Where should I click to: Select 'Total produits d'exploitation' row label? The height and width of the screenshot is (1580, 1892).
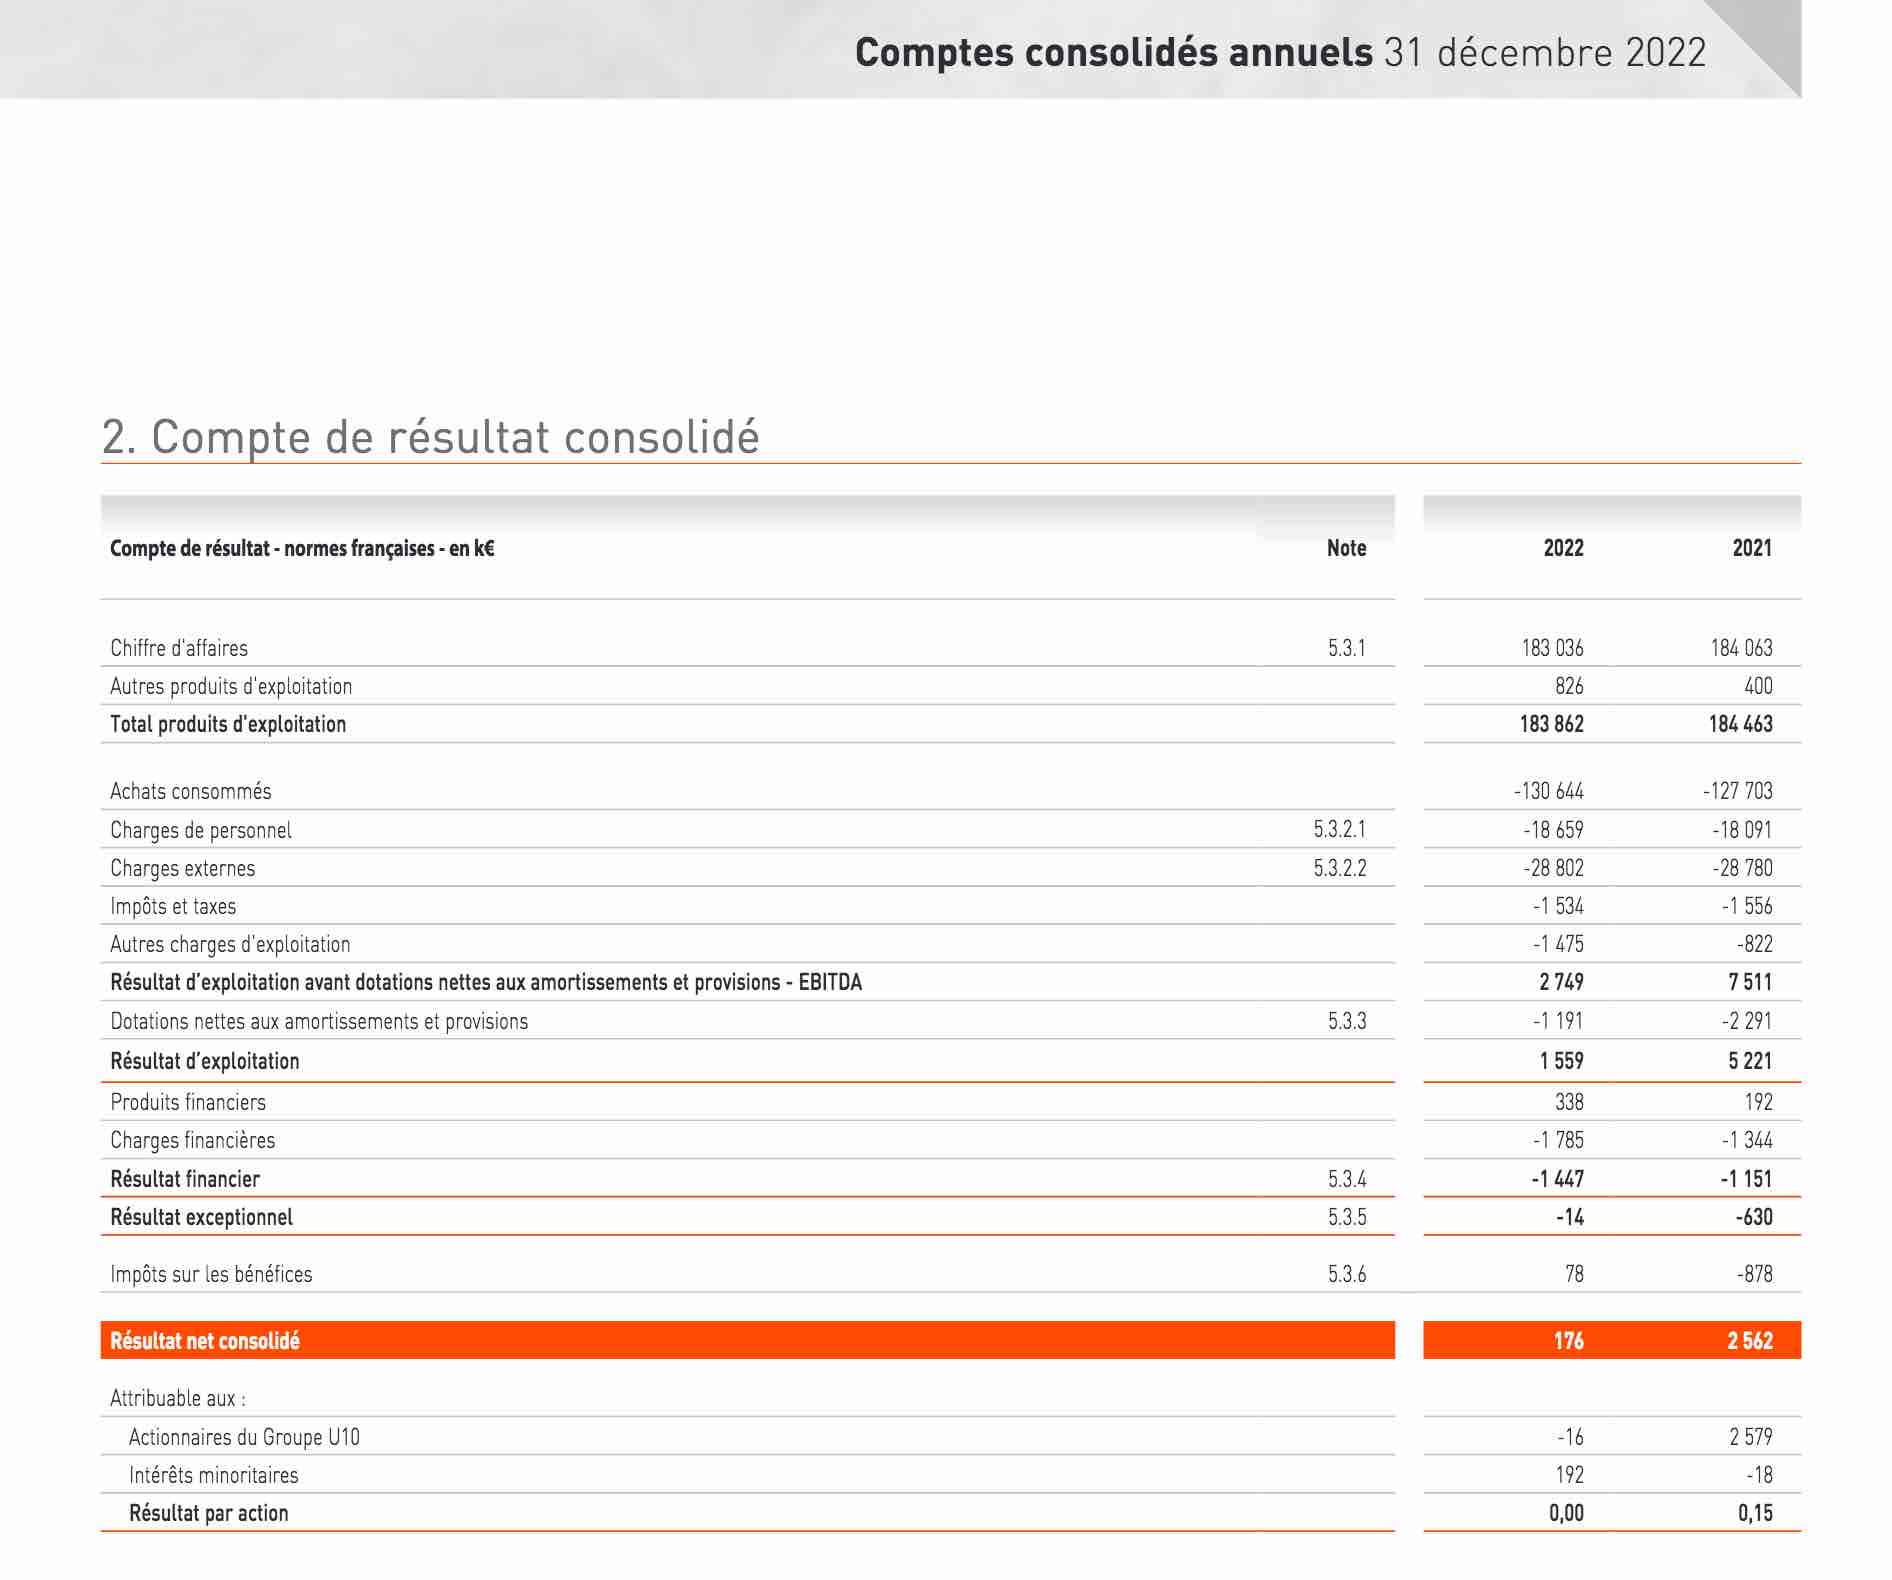[x=228, y=724]
